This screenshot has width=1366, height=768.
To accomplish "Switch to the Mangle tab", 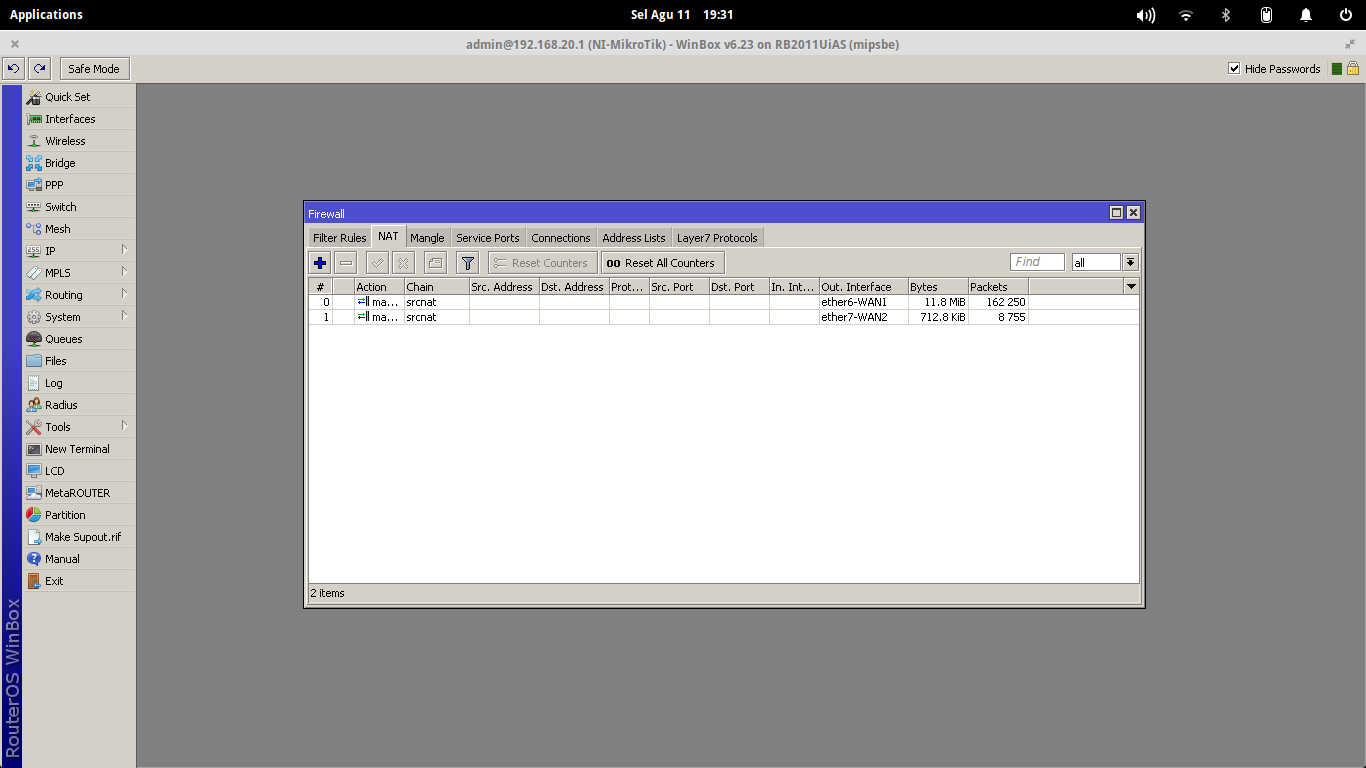I will click(427, 238).
